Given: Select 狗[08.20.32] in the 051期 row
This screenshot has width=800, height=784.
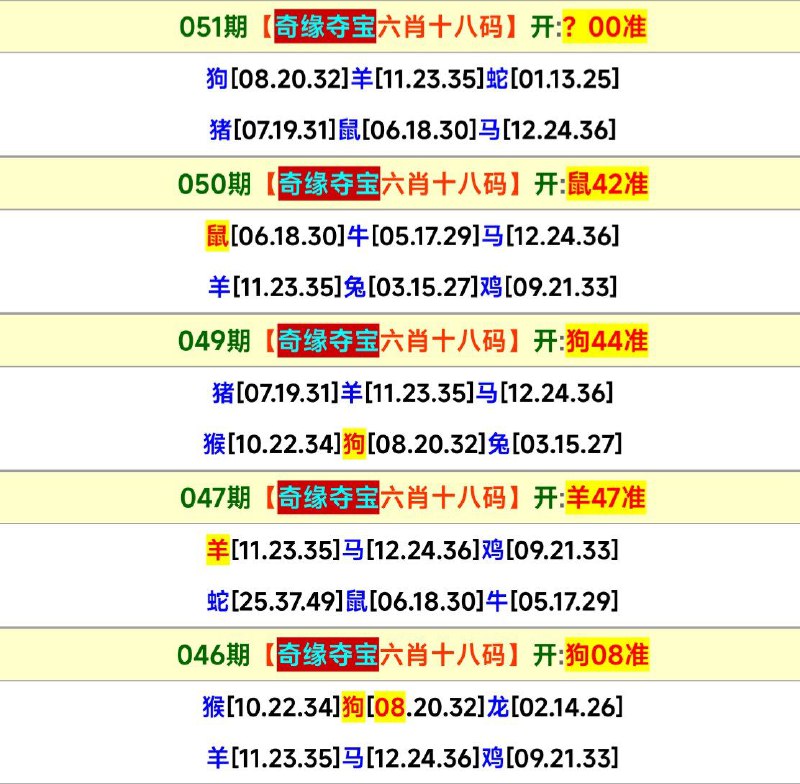Looking at the screenshot, I should pyautogui.click(x=278, y=79).
